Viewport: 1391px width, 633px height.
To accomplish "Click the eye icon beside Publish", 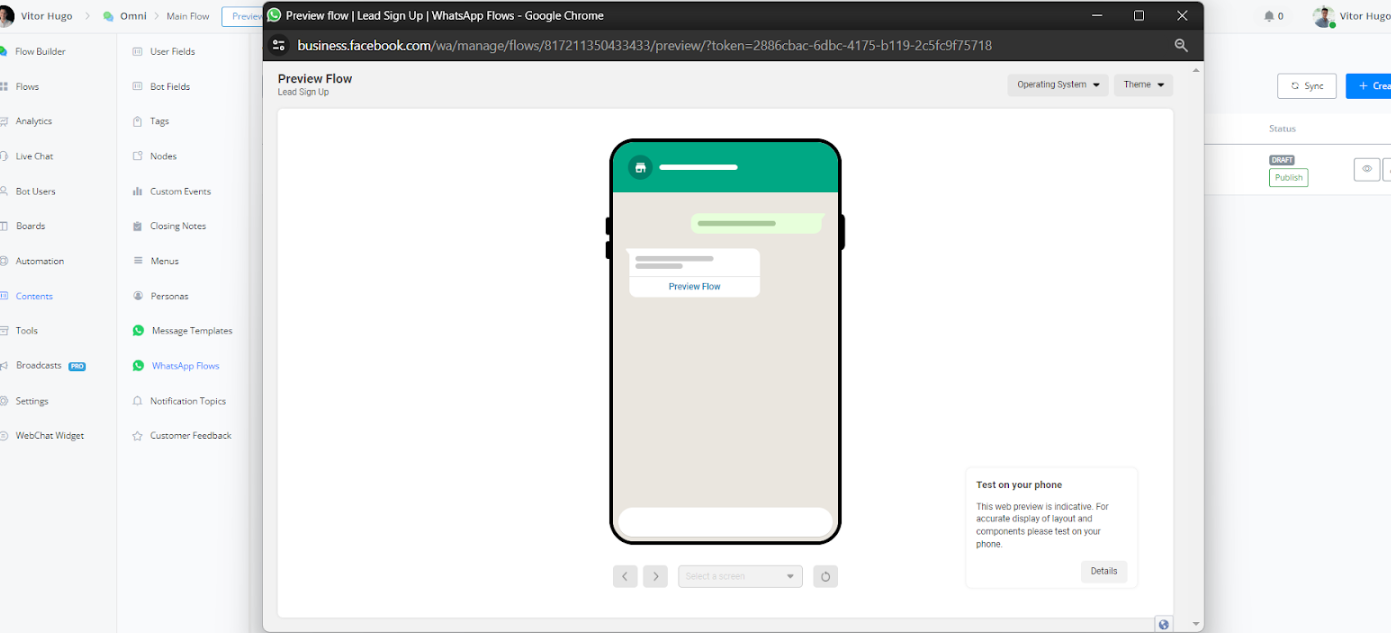I will point(1366,169).
